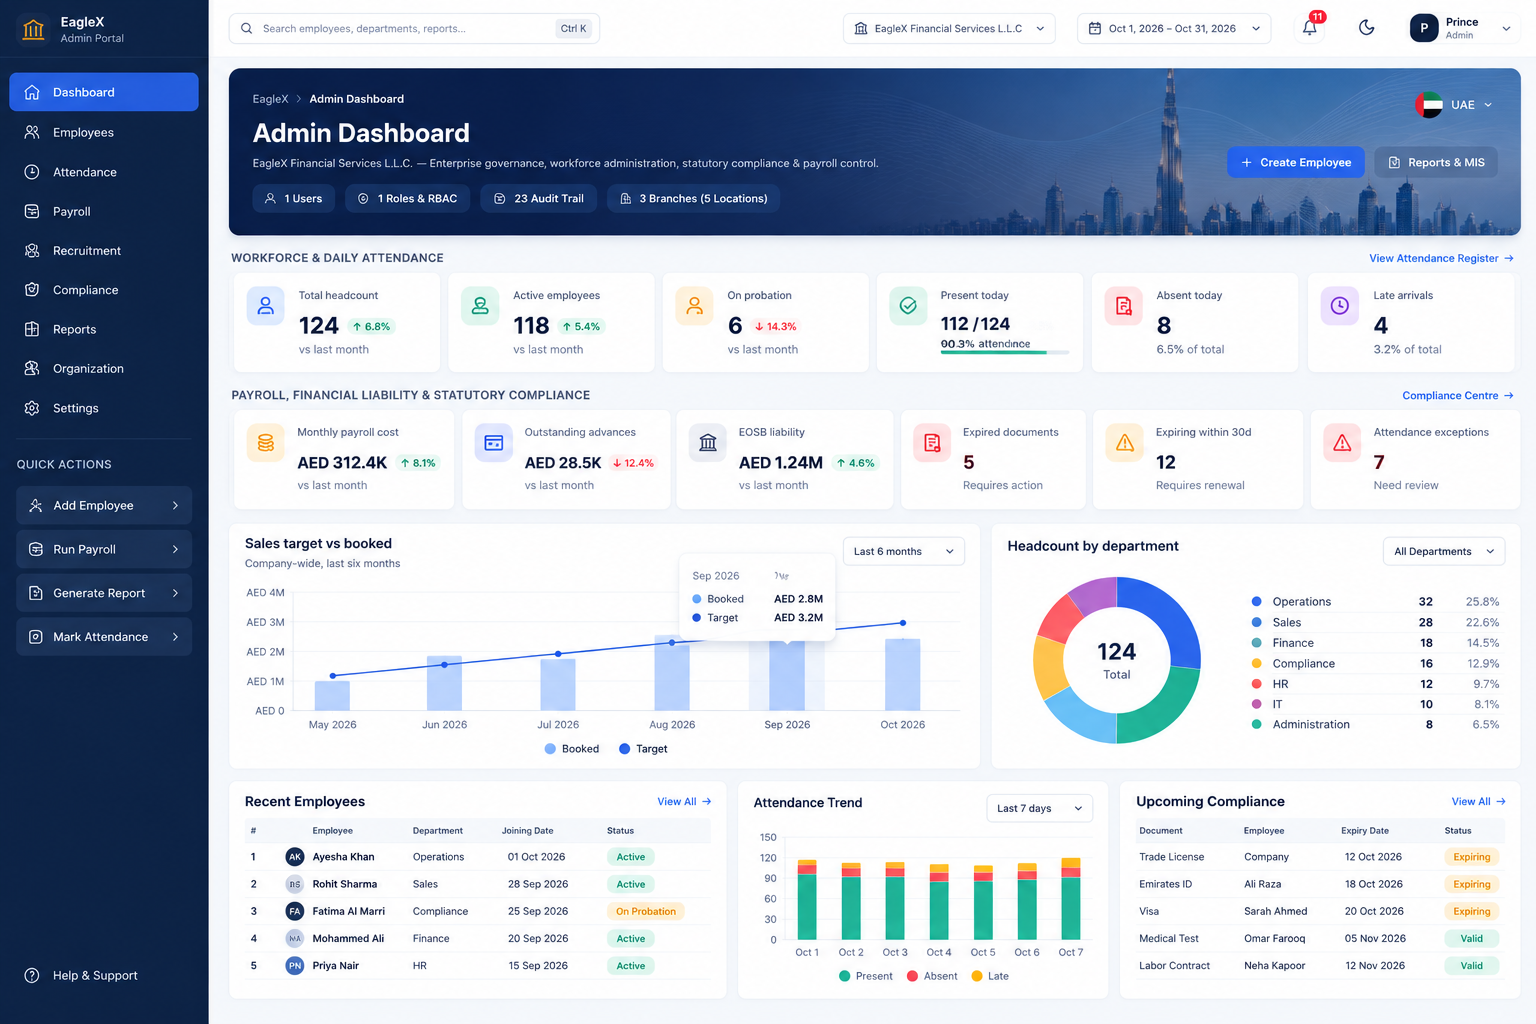Open Organization in the sidebar
The image size is (1536, 1024).
tap(104, 368)
